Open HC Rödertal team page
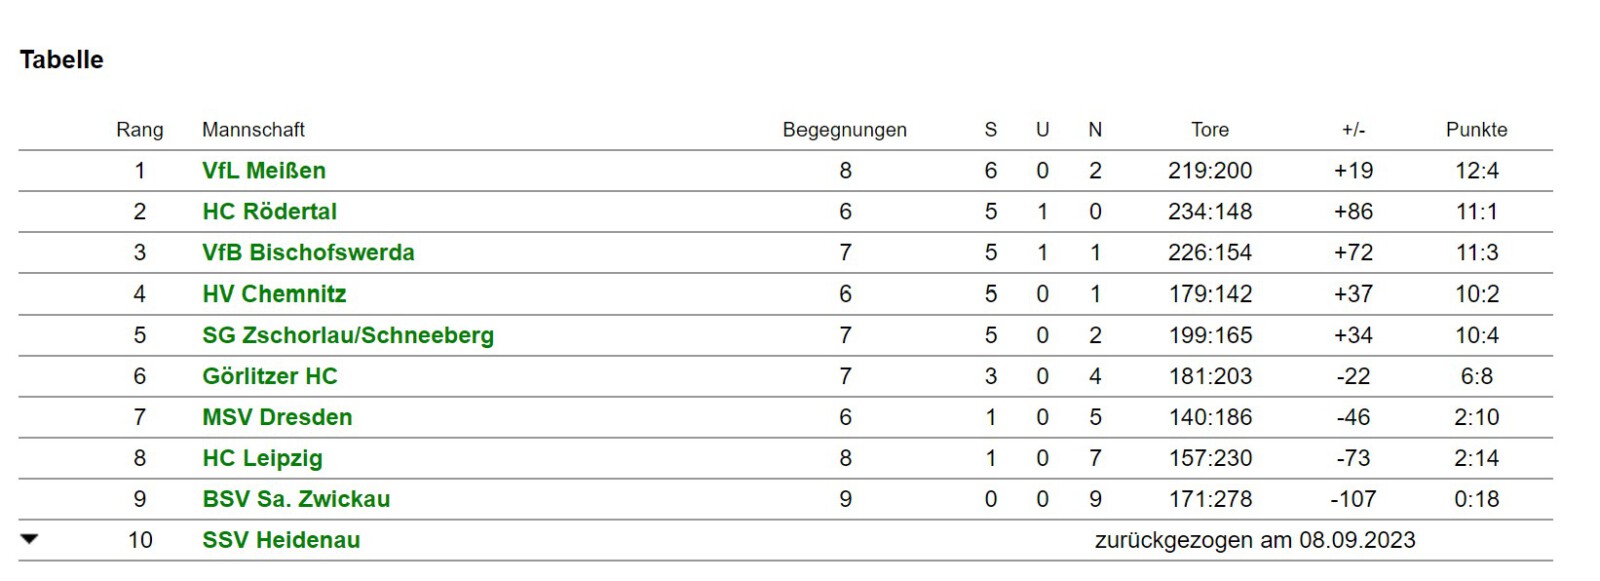 coord(269,212)
